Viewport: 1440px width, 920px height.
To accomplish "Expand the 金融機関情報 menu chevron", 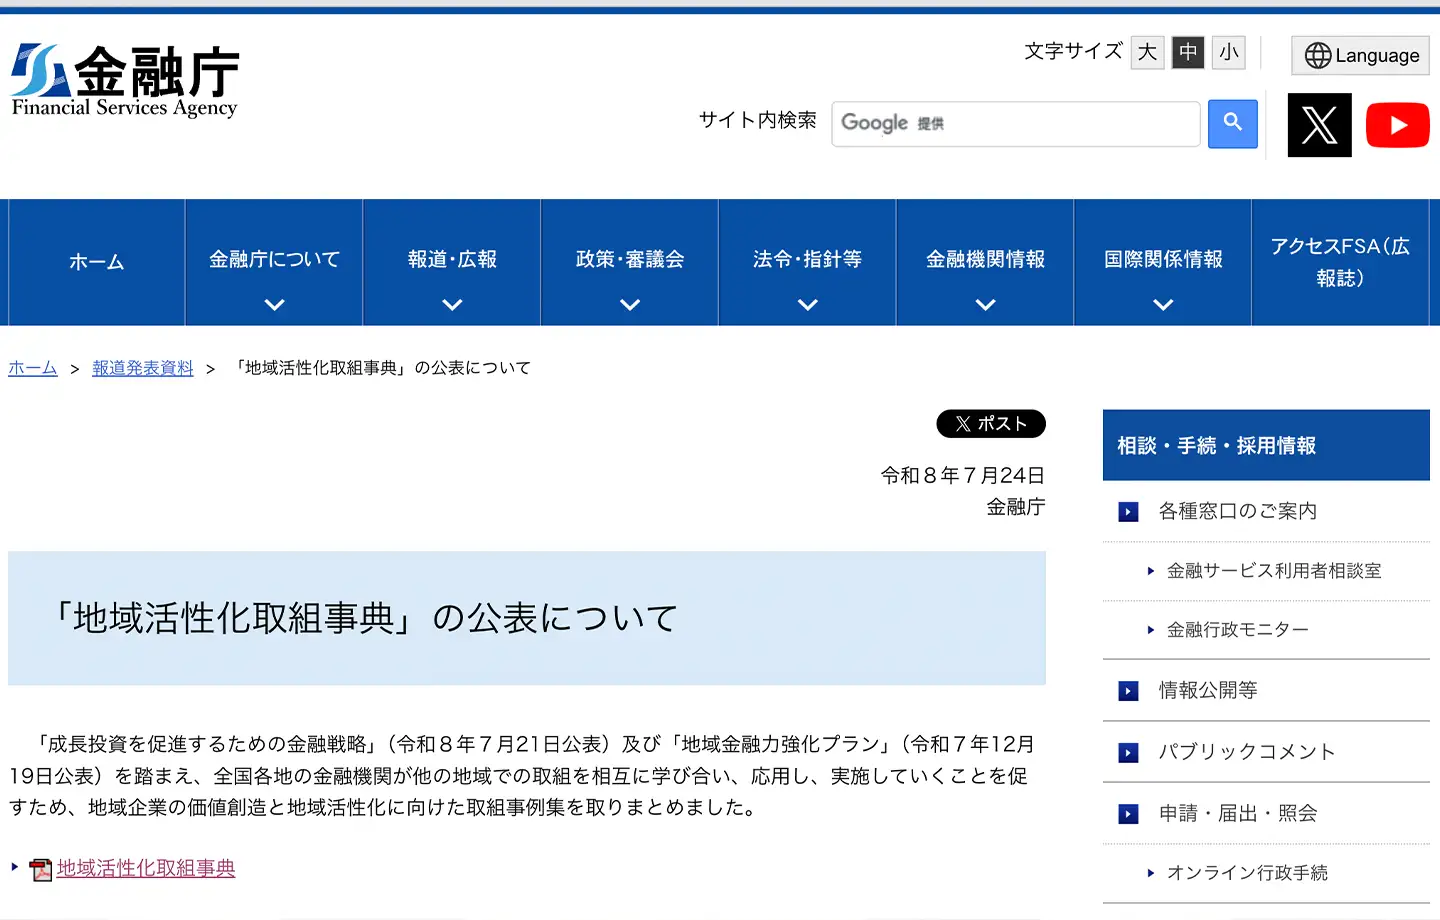I will point(985,305).
